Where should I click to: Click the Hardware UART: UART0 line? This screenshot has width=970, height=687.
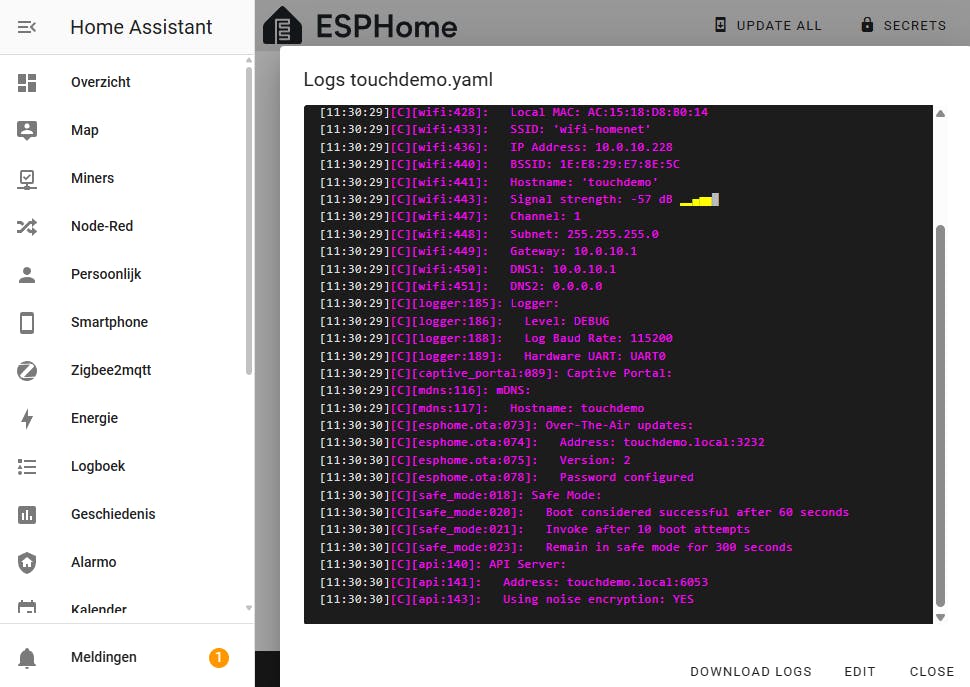[x=492, y=356]
